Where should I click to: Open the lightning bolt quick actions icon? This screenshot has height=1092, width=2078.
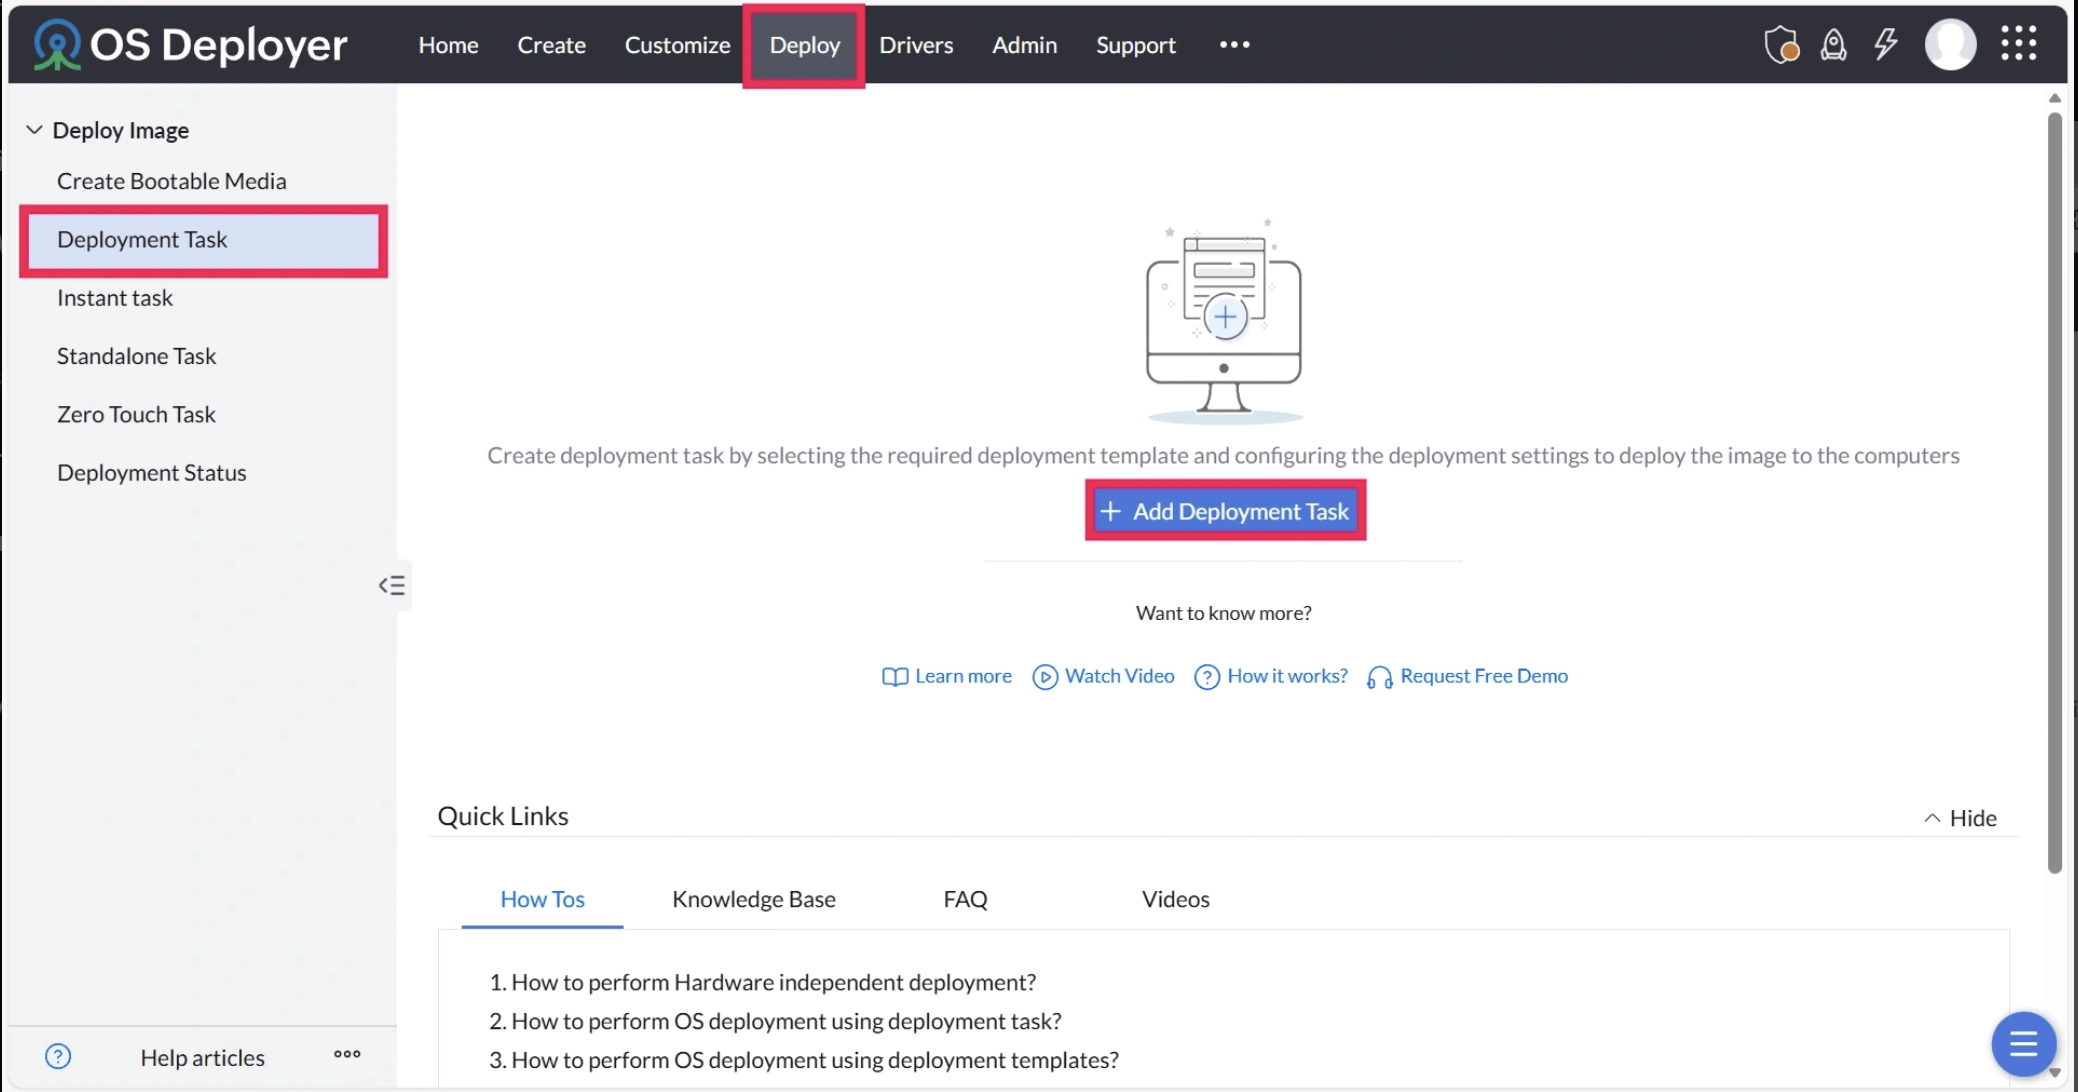1886,44
